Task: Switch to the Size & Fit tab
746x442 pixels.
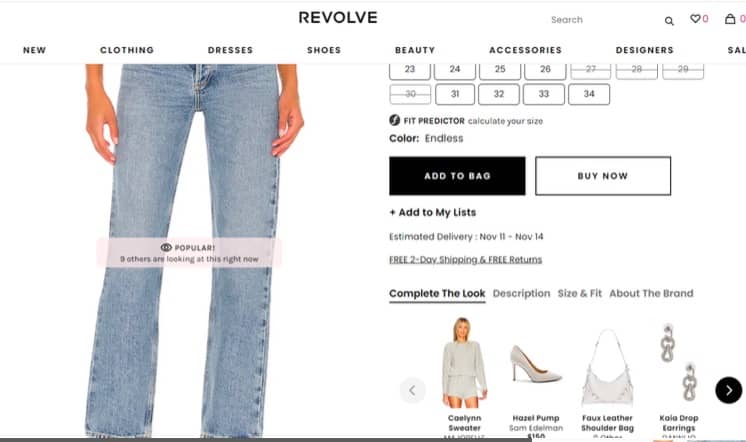Action: tap(579, 294)
